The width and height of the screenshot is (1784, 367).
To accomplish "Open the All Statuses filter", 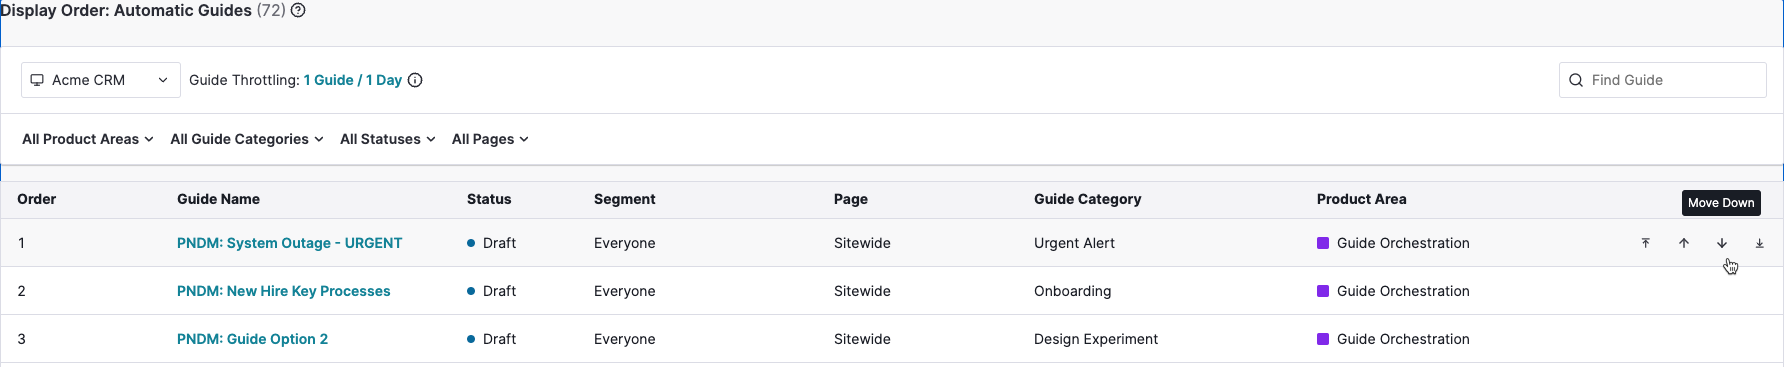I will coord(388,139).
